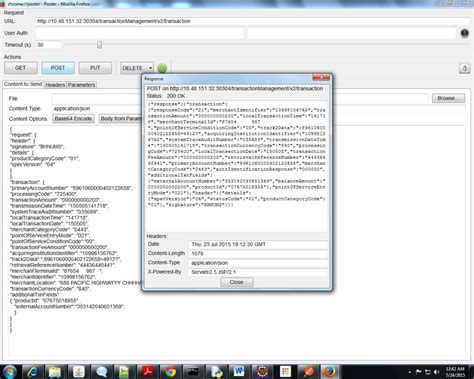Viewport: 474px width, 379px height.
Task: Switch to the Headers tab
Action: coord(55,85)
